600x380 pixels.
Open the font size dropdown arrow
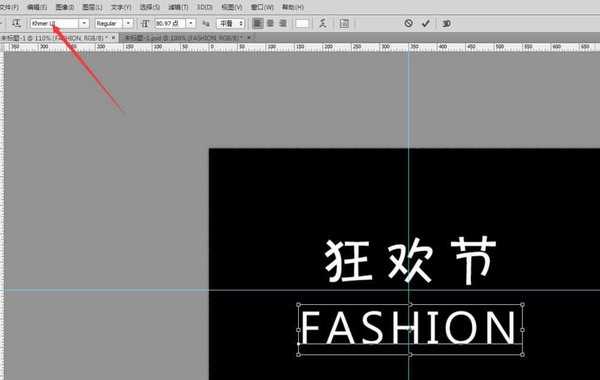tap(191, 24)
